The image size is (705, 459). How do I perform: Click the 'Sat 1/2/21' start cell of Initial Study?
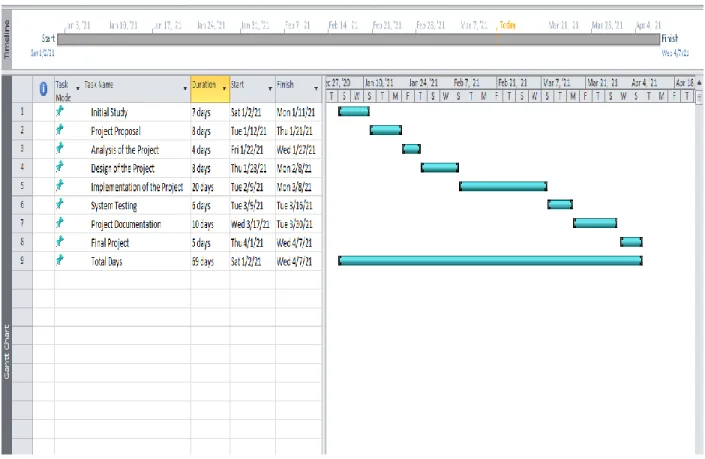click(252, 112)
